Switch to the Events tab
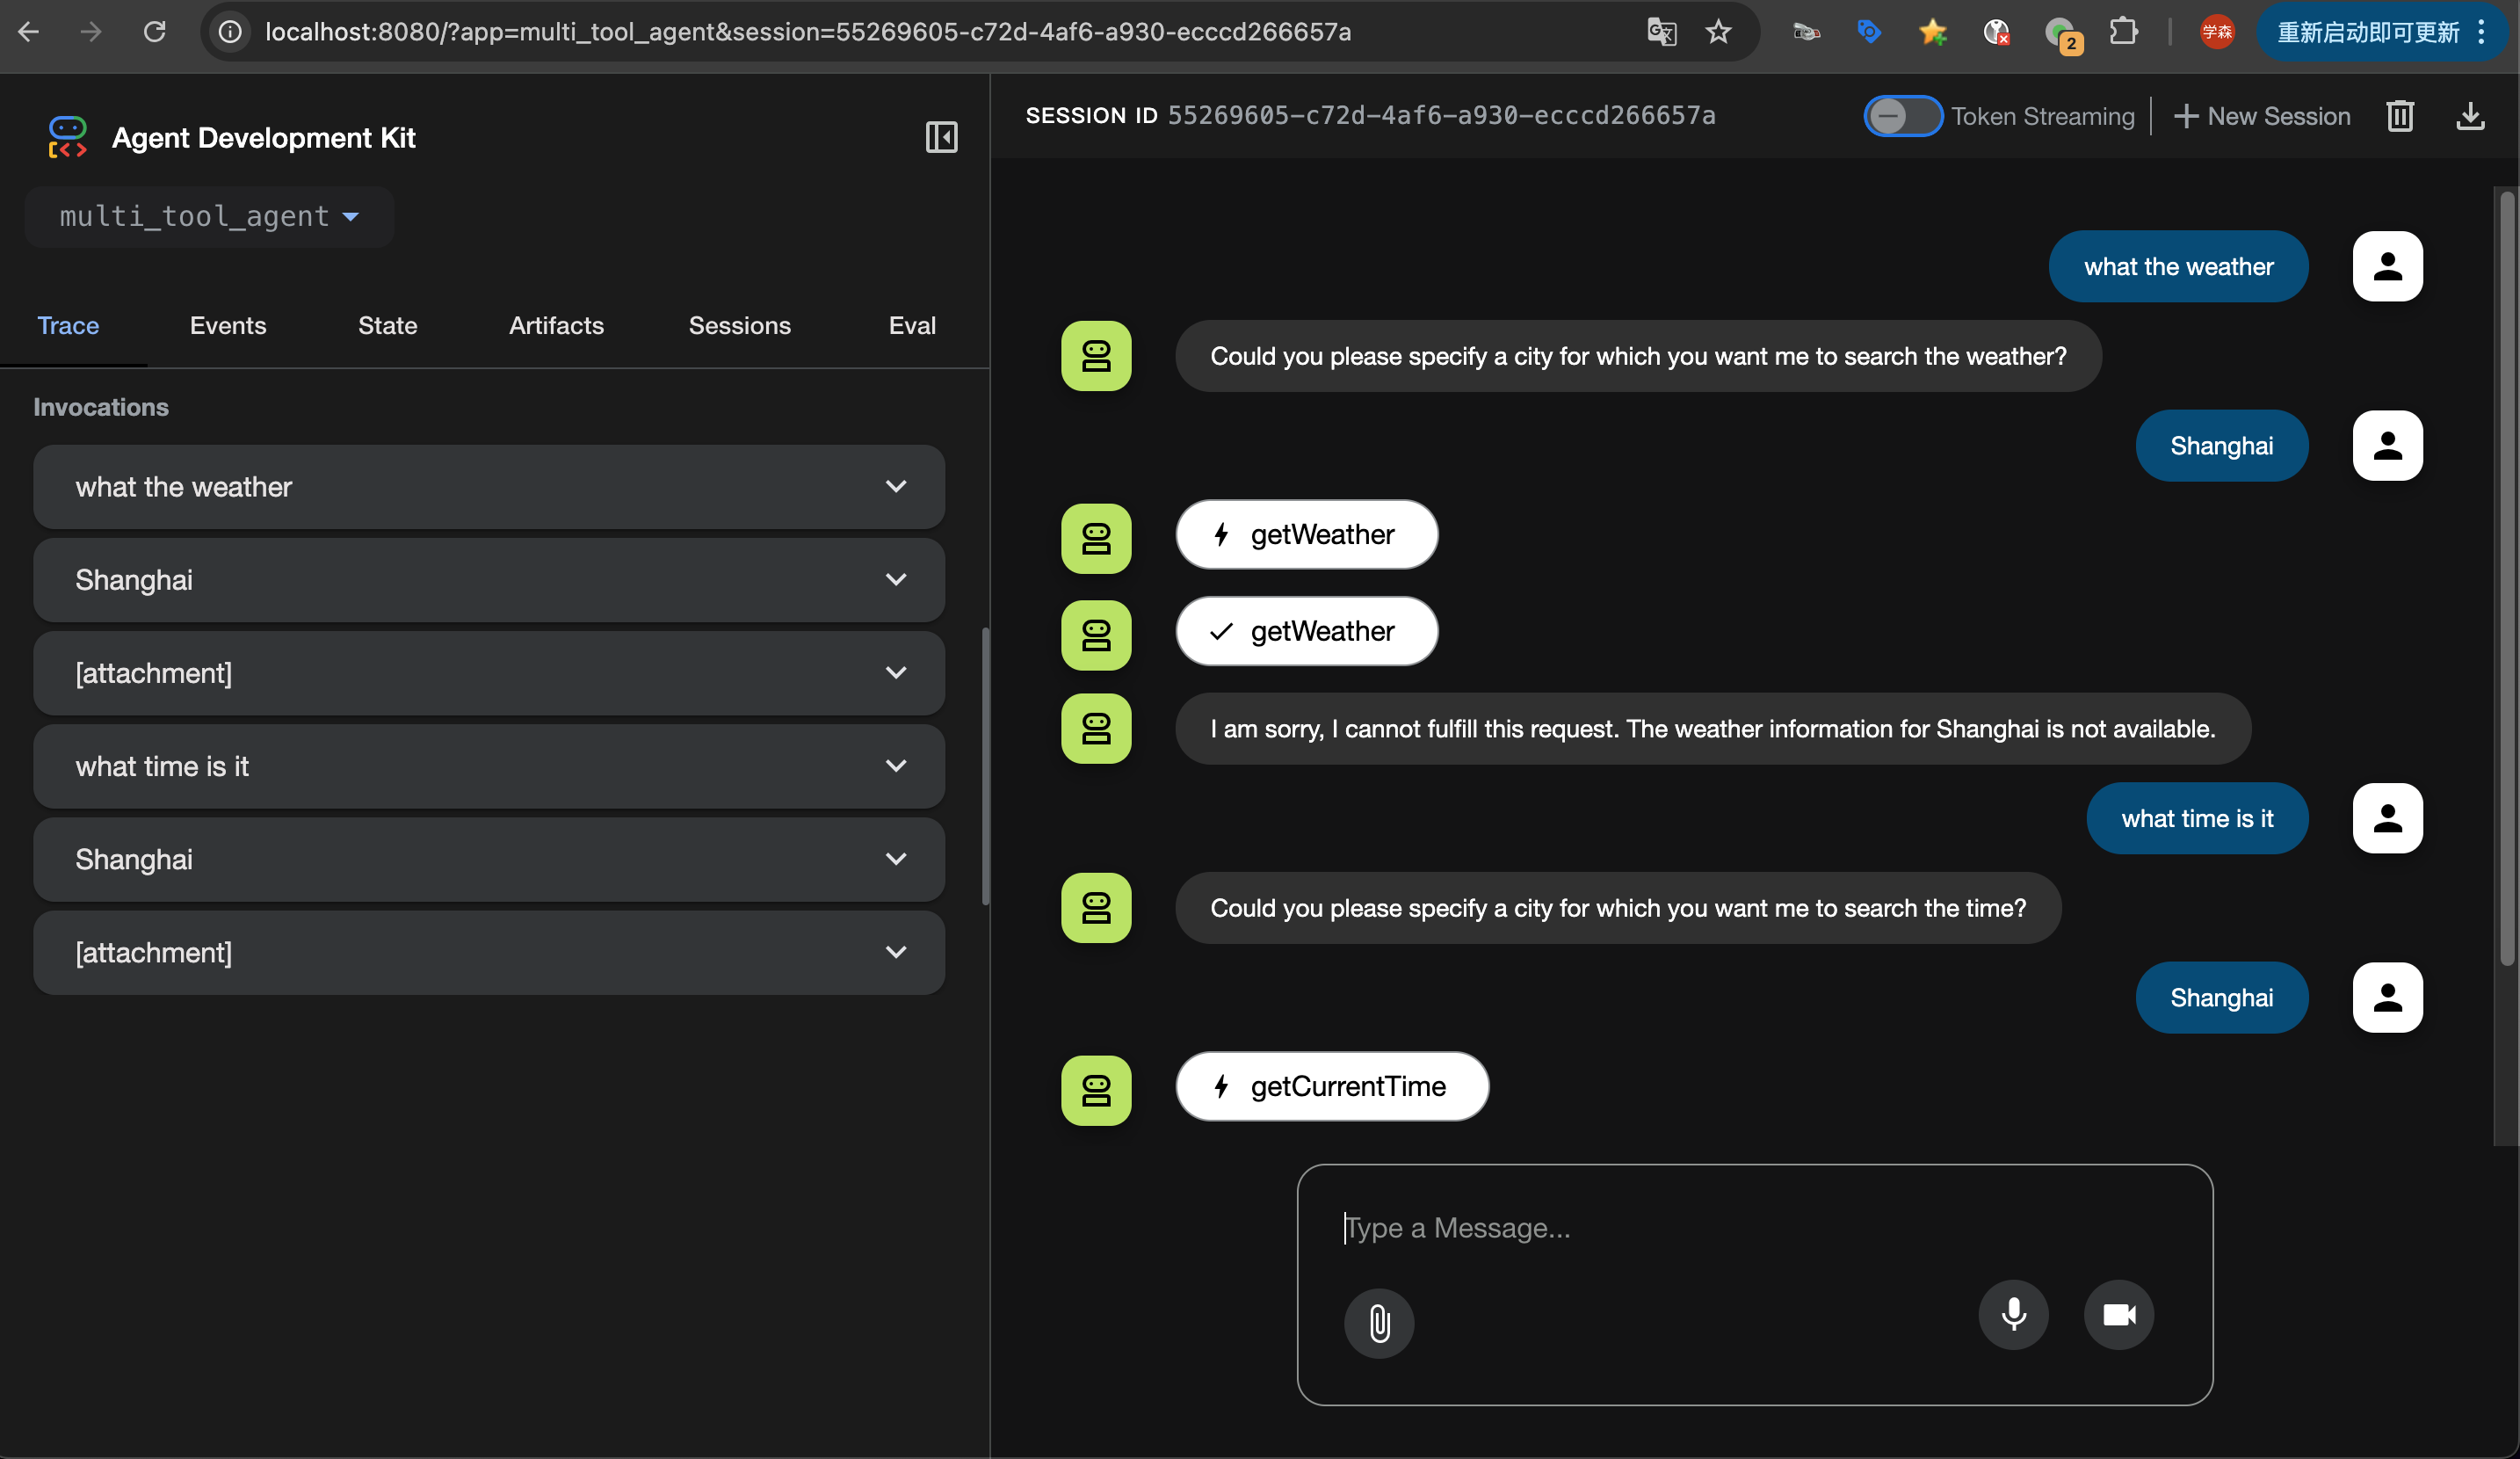Viewport: 2520px width, 1459px height. click(227, 325)
